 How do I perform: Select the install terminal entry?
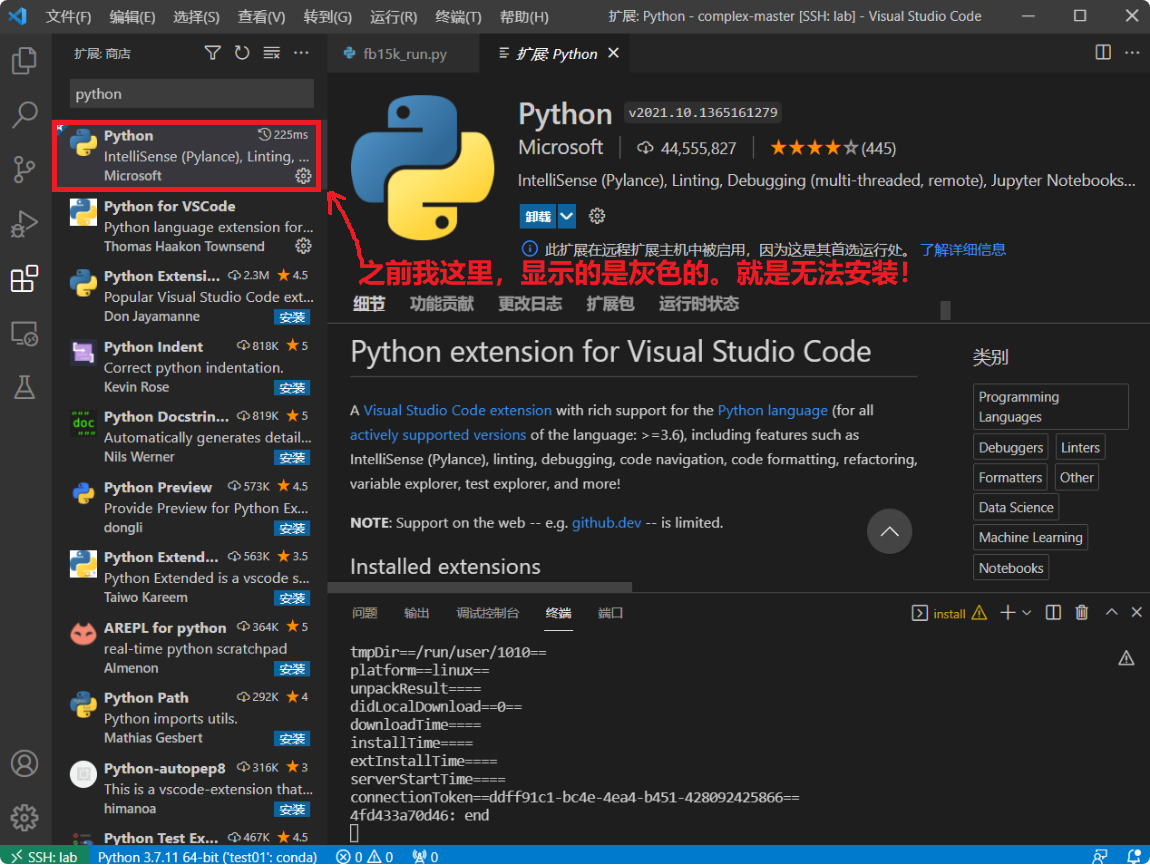pos(950,613)
